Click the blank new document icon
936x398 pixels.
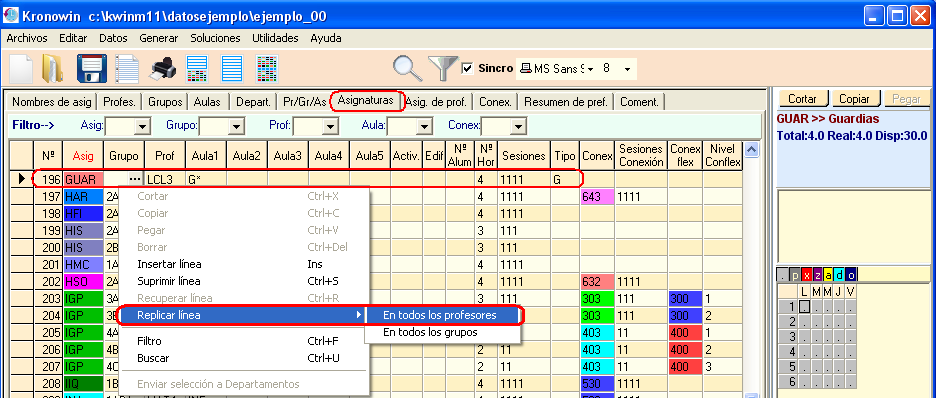tap(21, 69)
